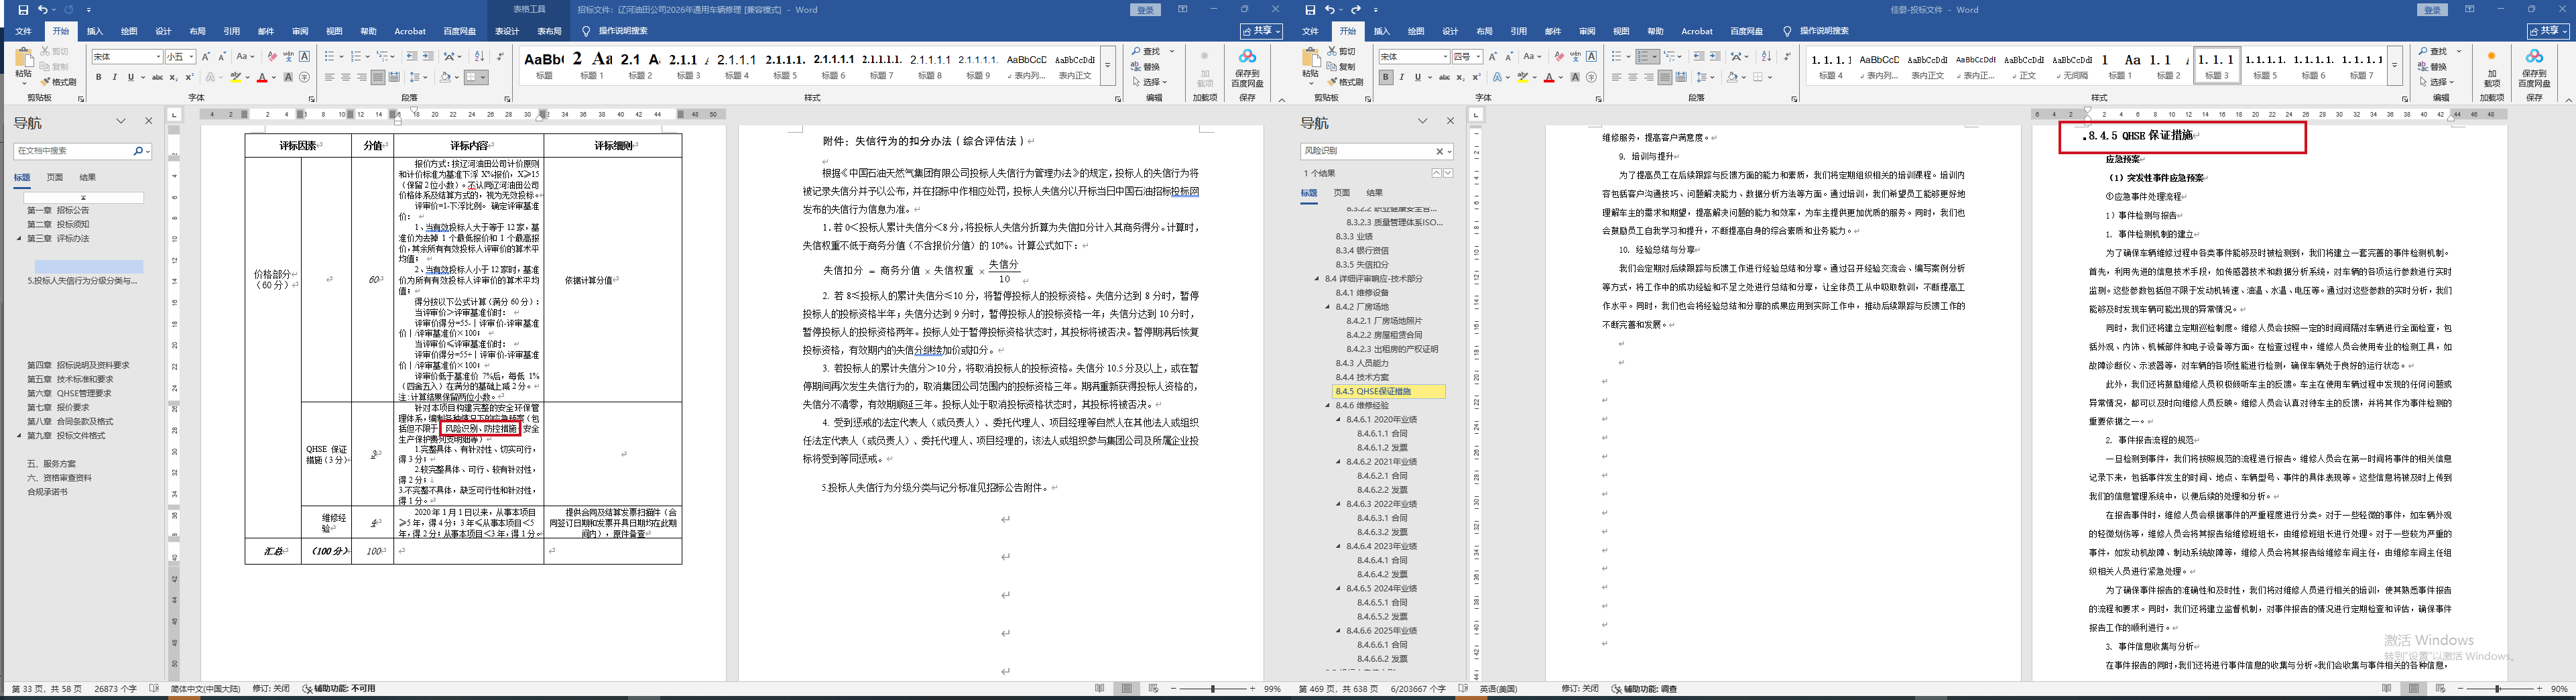Undo last action in left Word window
This screenshot has width=2576, height=700.
(42, 10)
